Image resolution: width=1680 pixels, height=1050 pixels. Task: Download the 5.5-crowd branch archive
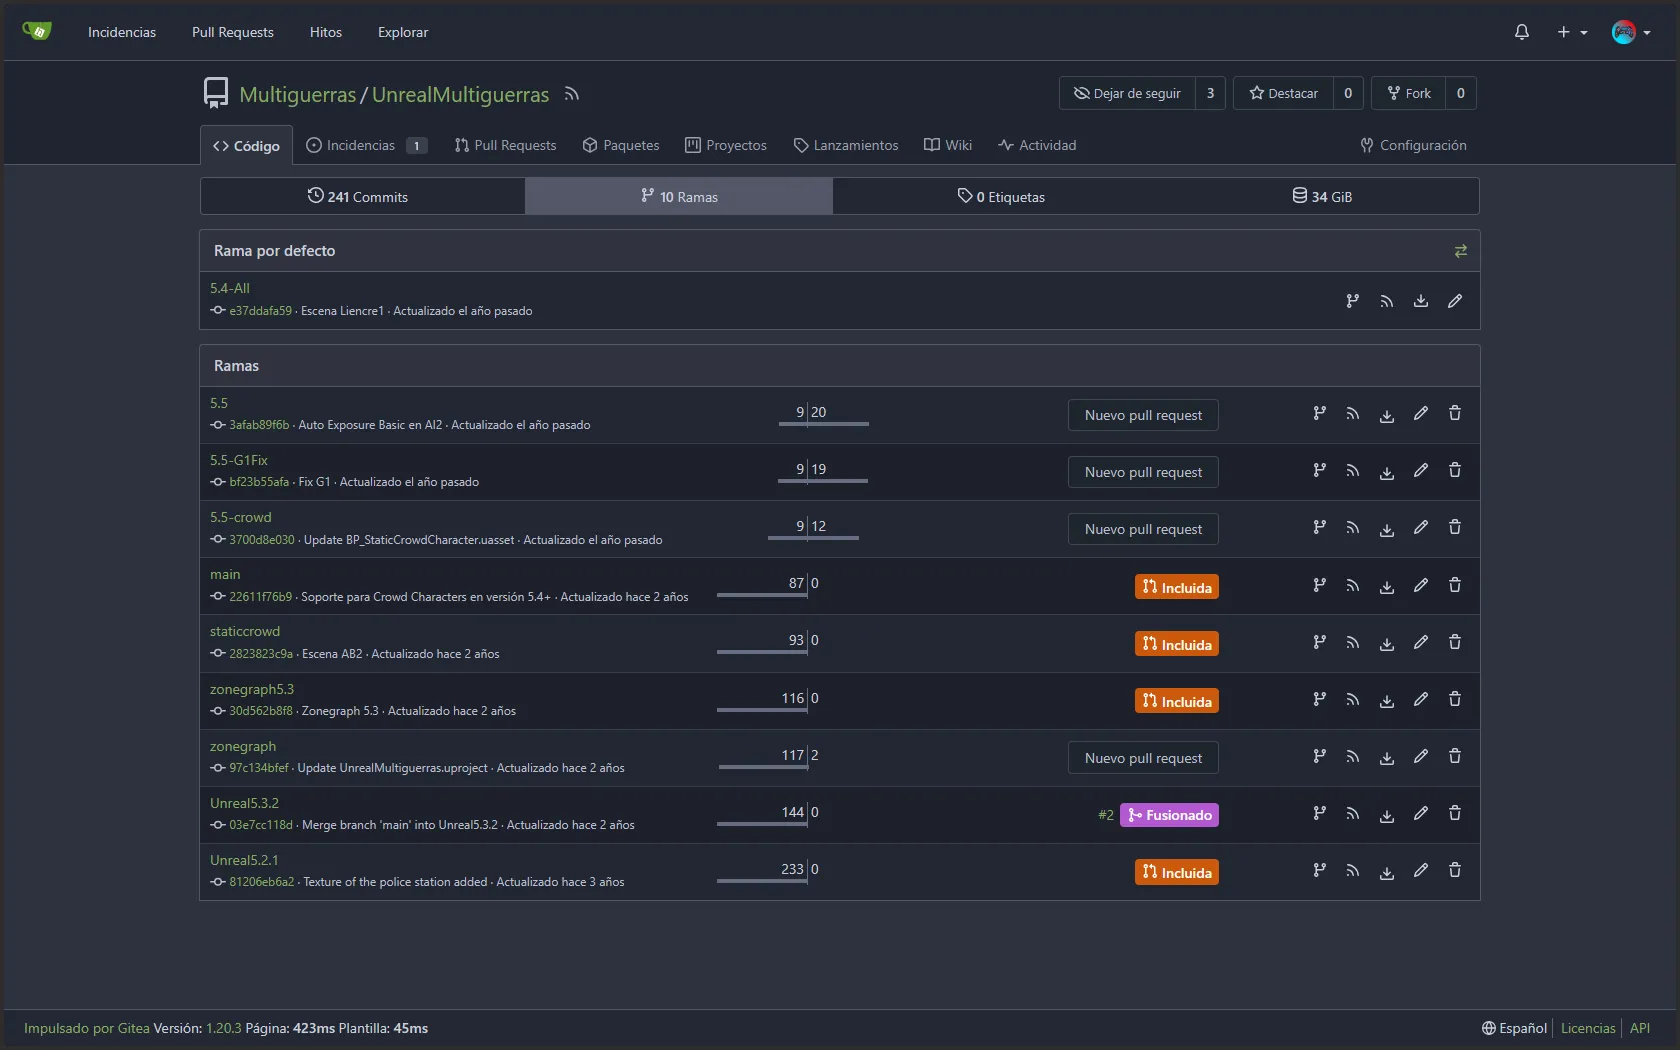[x=1387, y=528]
